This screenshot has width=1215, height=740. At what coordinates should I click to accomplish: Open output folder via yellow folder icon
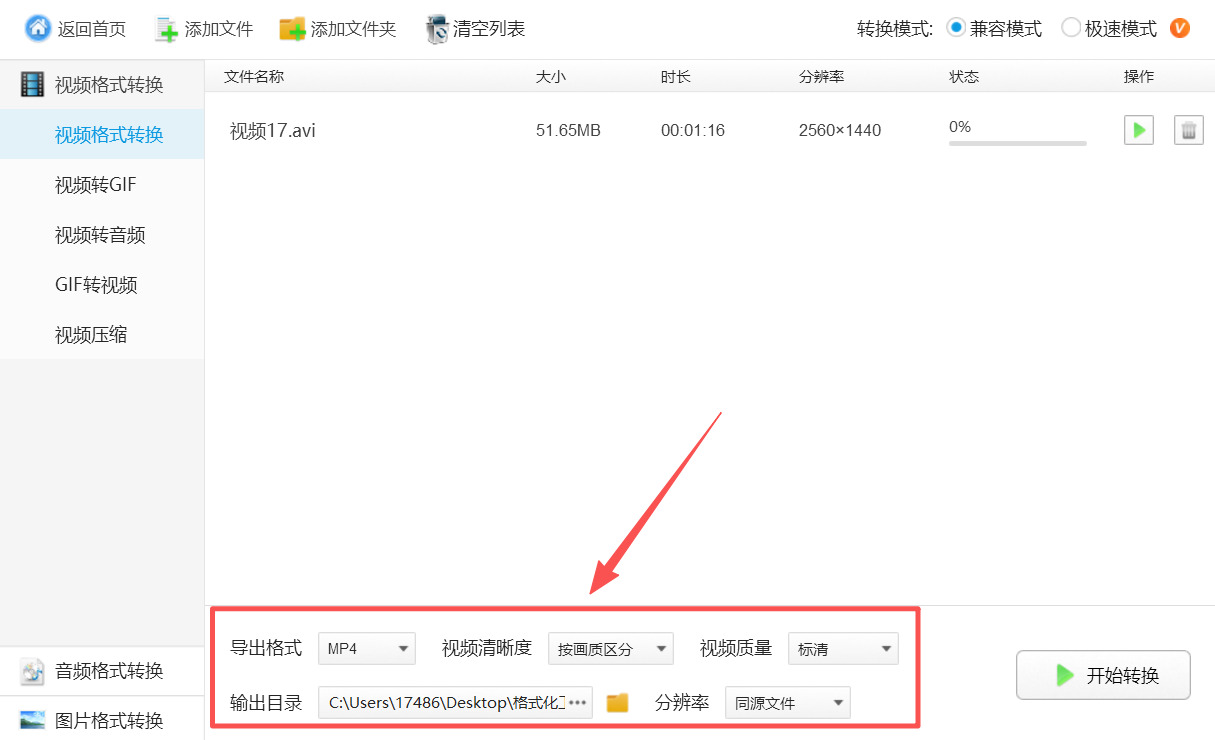618,702
